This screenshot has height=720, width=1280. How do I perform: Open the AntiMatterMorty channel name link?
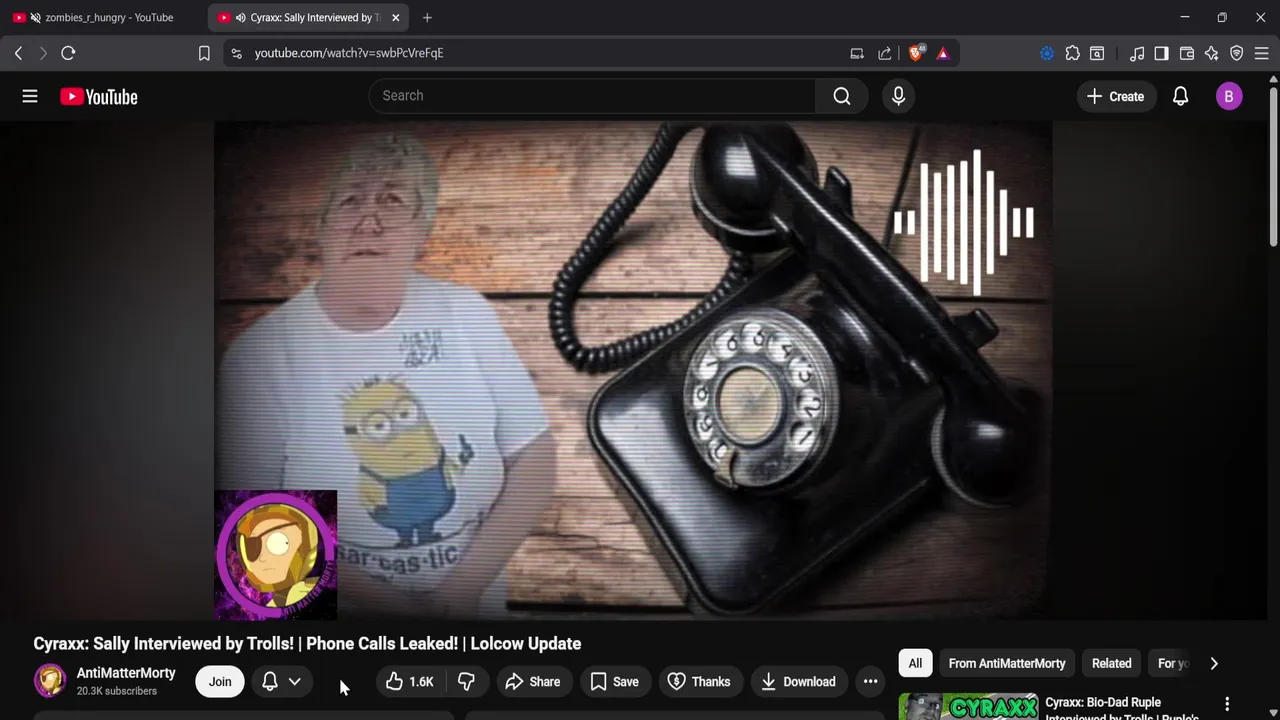point(126,673)
